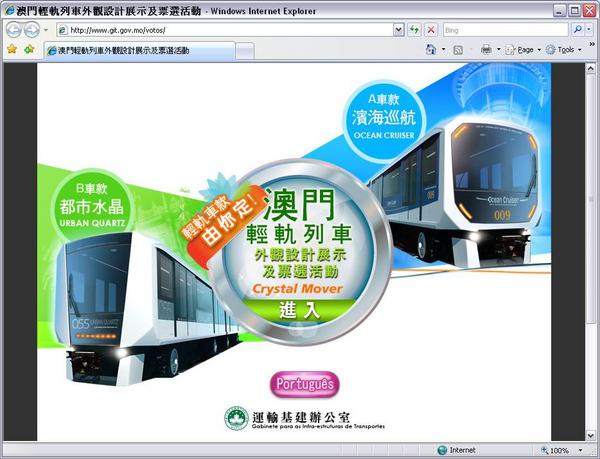Expand the Print options dropdown arrow
Viewport: 600px width, 459px height.
click(498, 50)
